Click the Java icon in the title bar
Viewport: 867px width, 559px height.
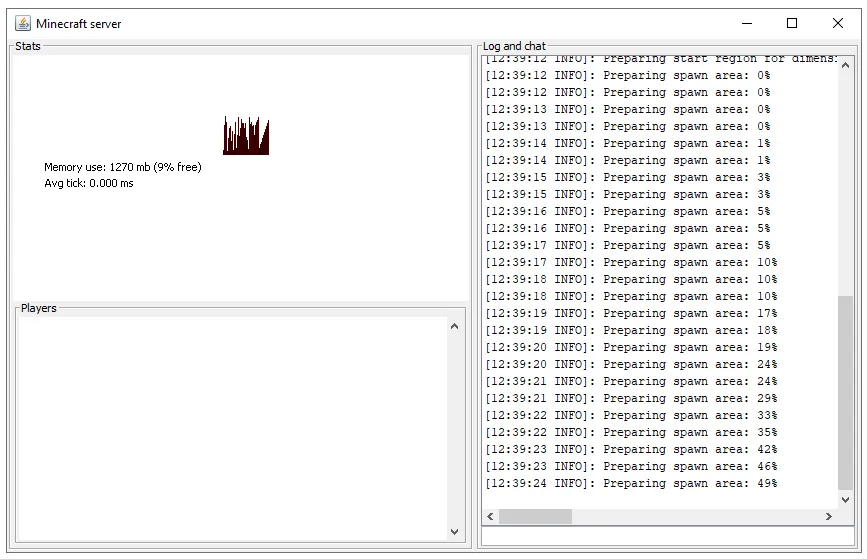pyautogui.click(x=23, y=23)
